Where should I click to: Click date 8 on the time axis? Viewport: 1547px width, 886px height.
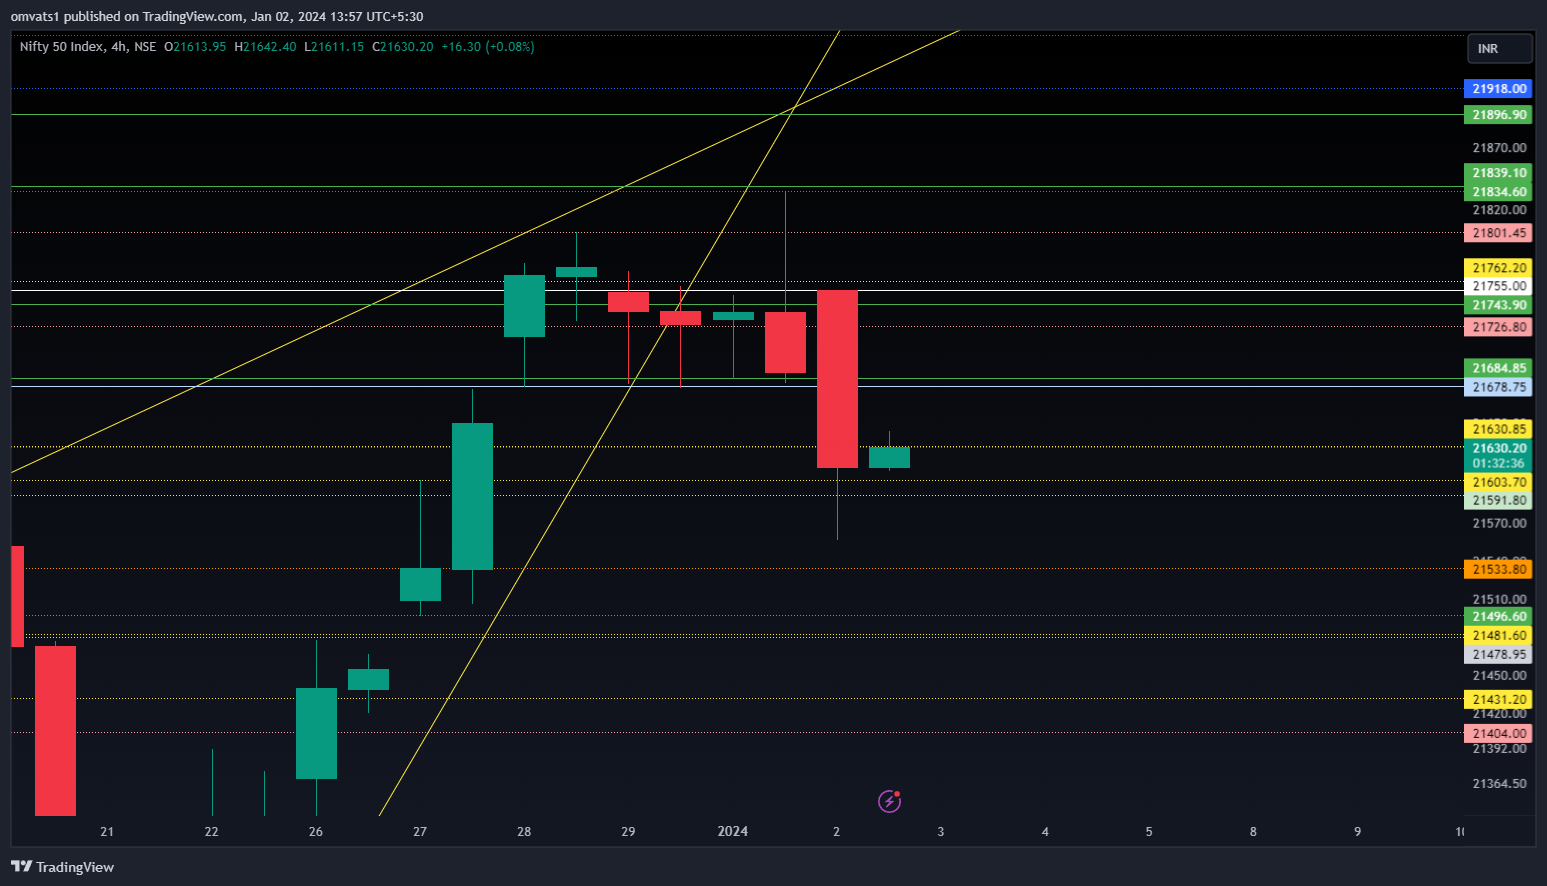(1253, 832)
